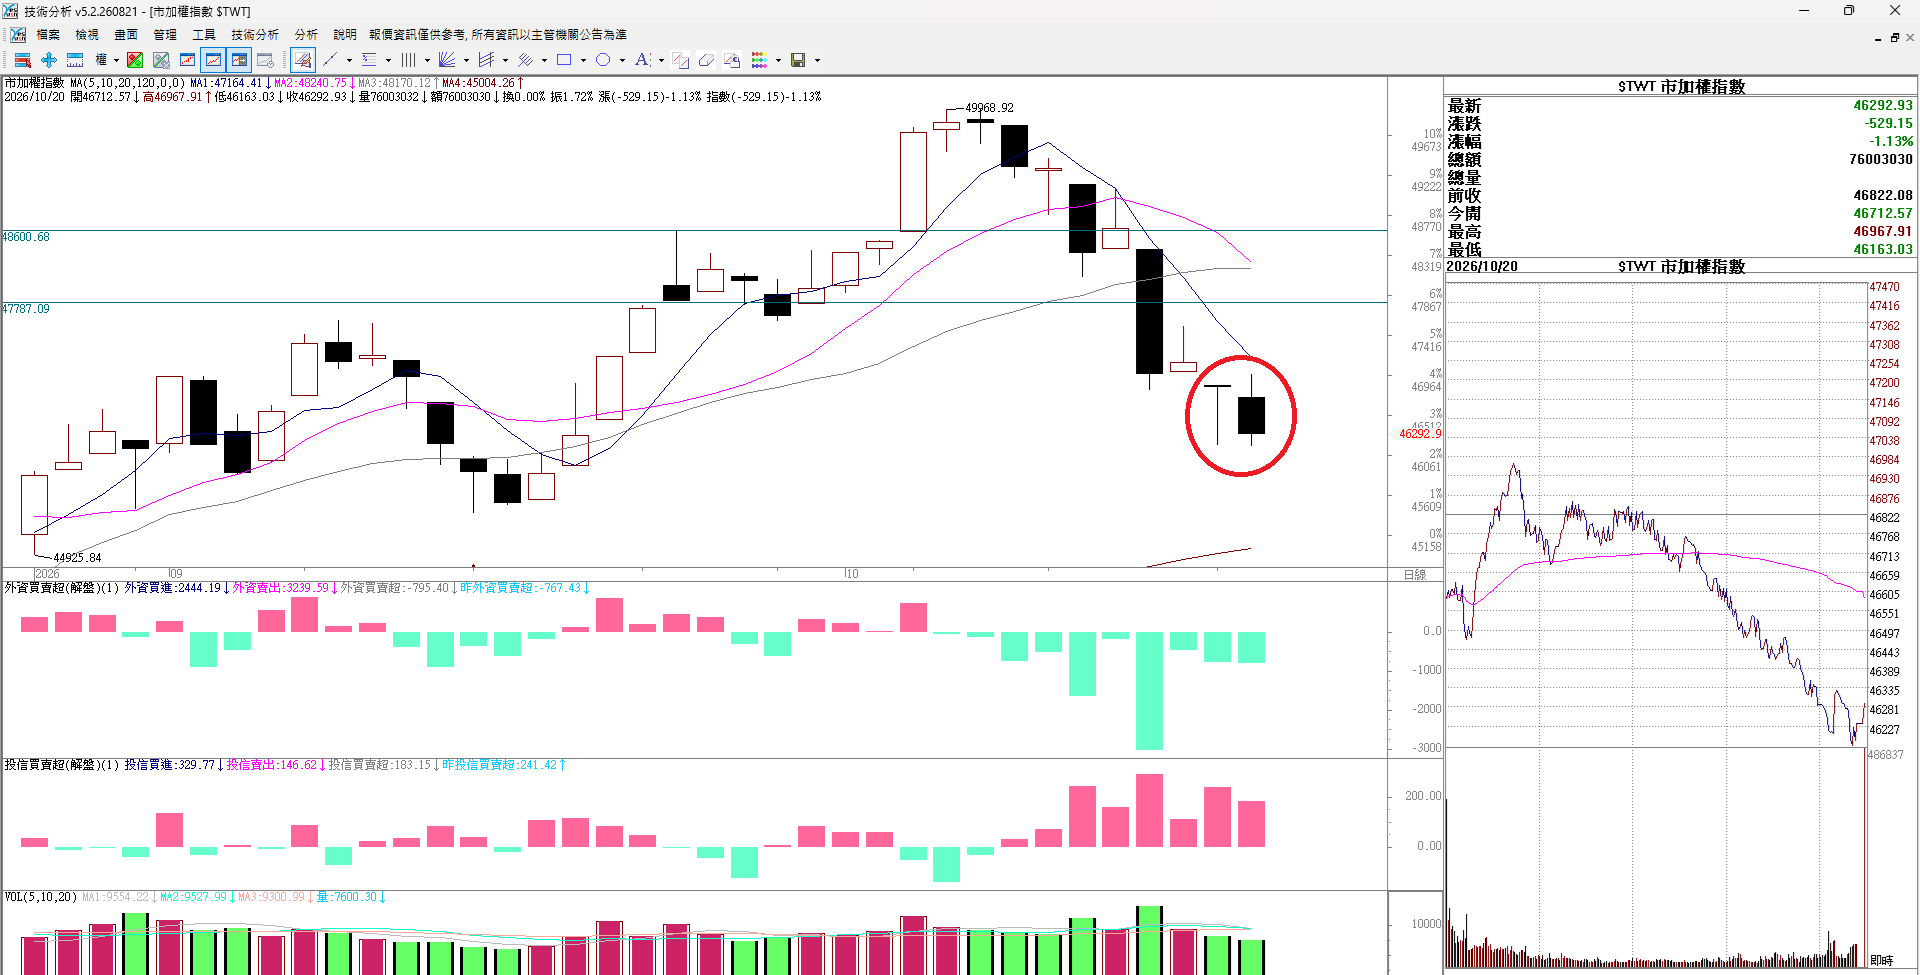Image resolution: width=1920 pixels, height=975 pixels.
Task: Click the 即時 label under intraday chart
Action: coord(1881,960)
